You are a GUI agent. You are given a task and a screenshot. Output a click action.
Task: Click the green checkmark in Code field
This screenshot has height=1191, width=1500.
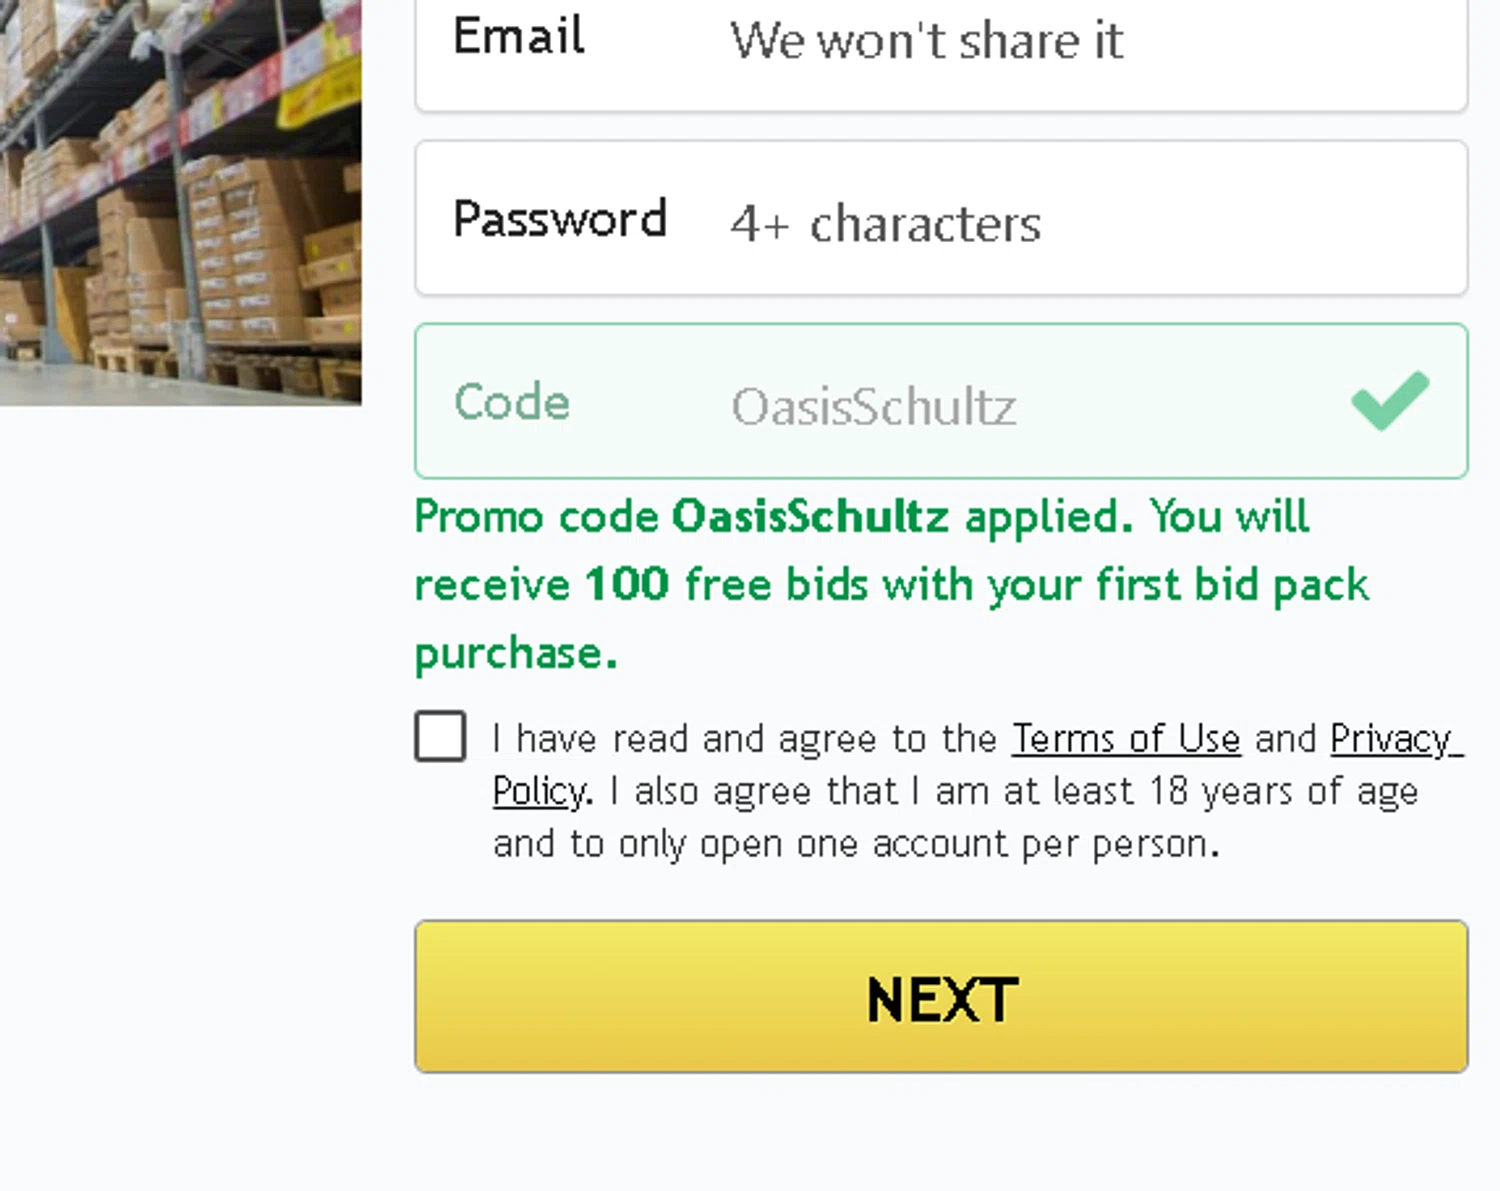click(x=1390, y=400)
